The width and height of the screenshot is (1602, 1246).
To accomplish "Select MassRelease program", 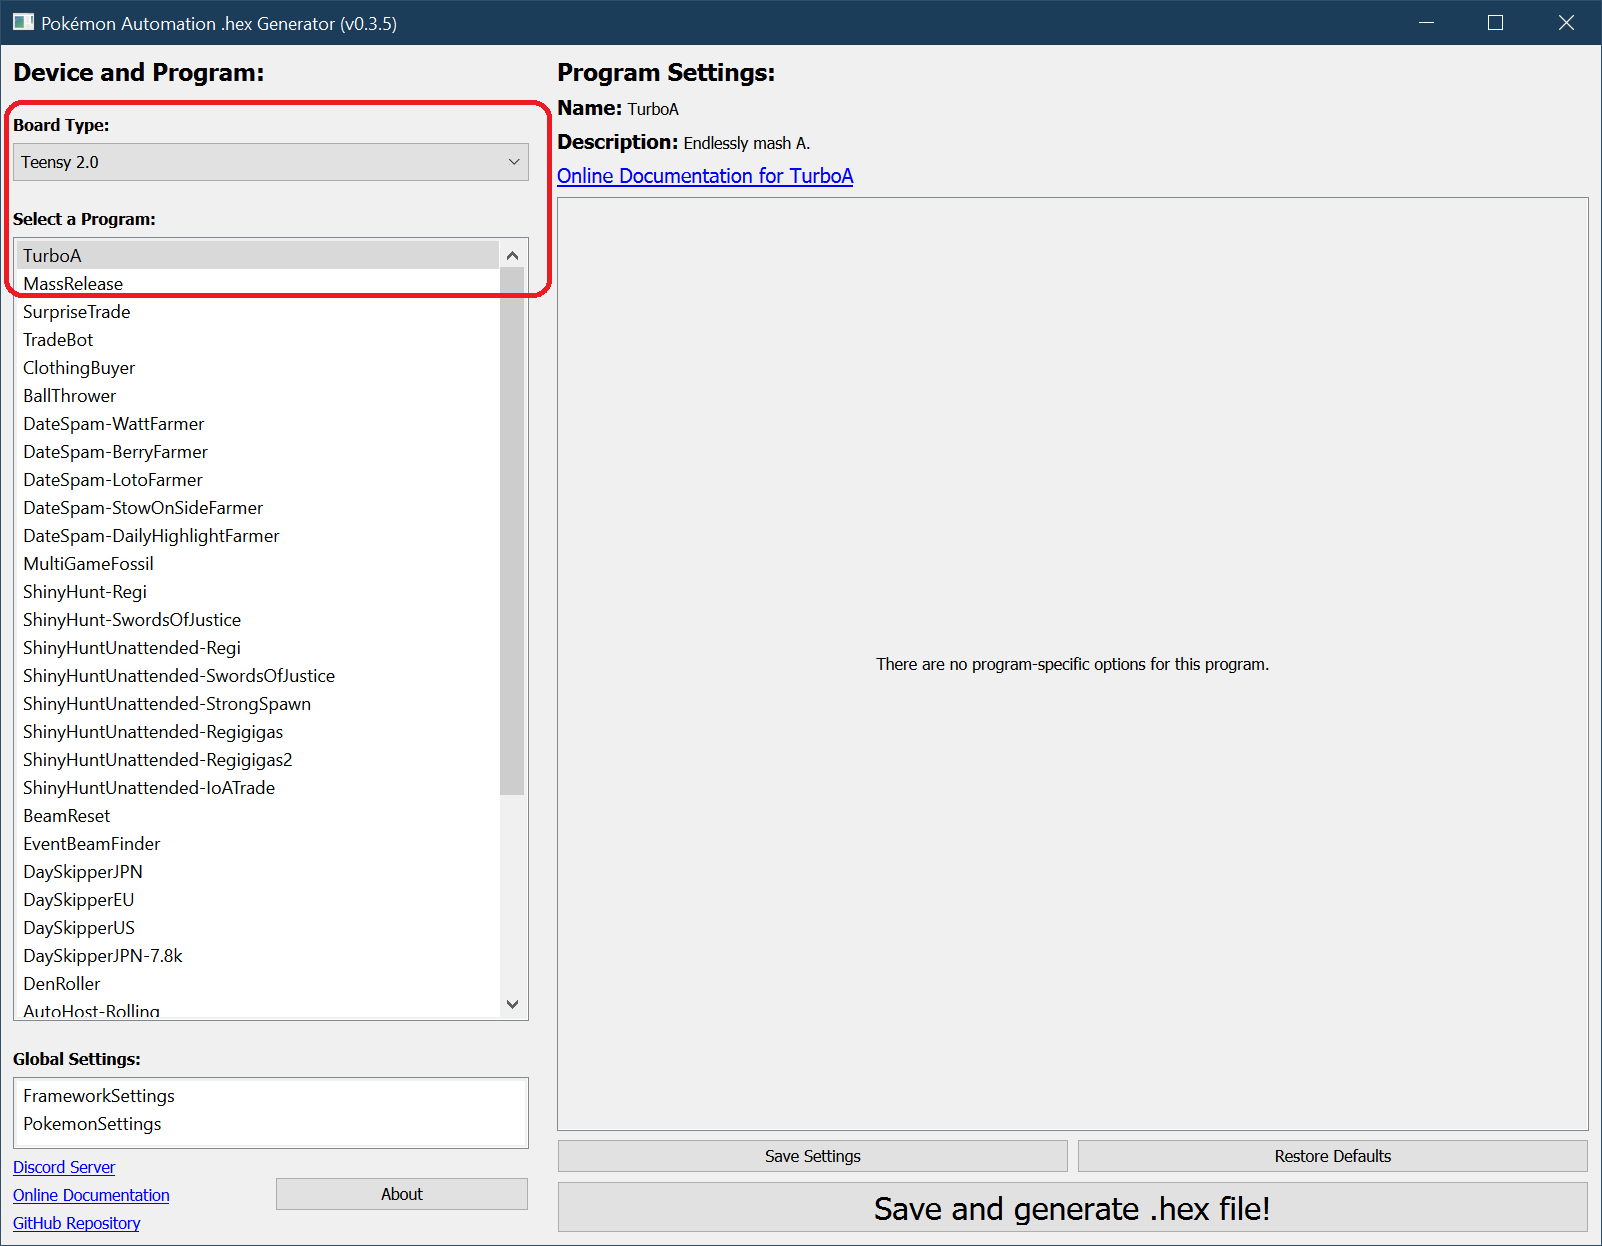I will coord(257,283).
